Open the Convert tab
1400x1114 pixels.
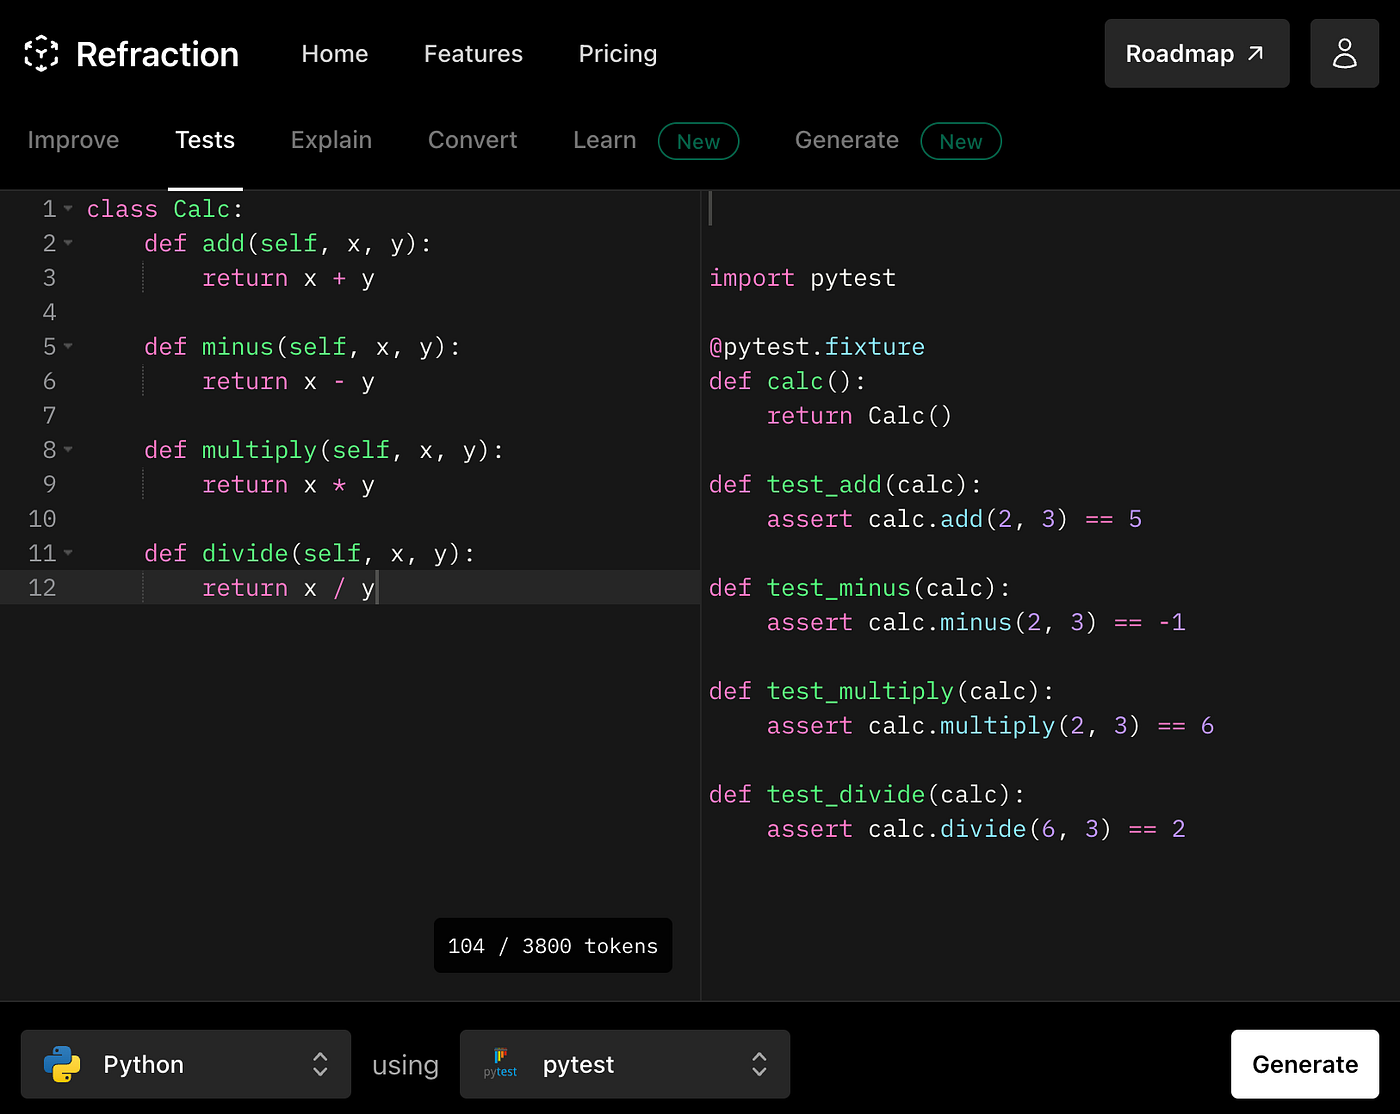click(x=473, y=140)
